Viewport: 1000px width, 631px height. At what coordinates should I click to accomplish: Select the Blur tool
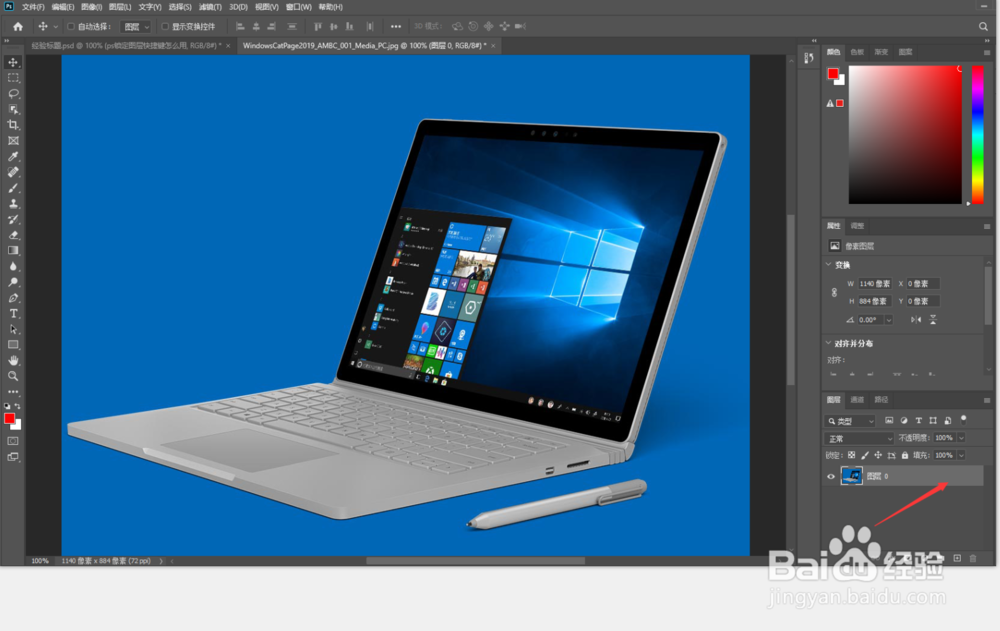(x=13, y=267)
